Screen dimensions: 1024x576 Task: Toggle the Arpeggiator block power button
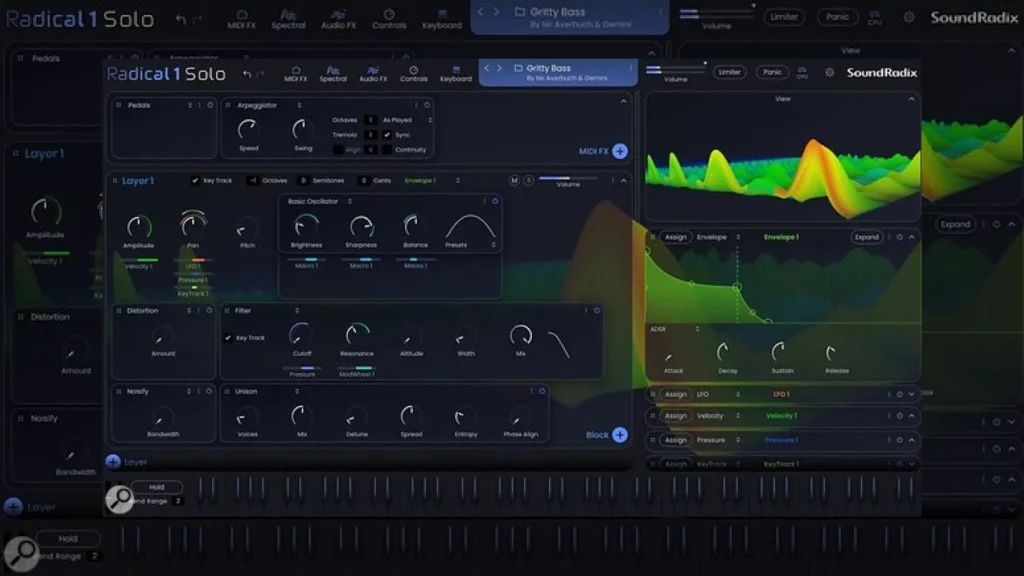click(x=427, y=105)
